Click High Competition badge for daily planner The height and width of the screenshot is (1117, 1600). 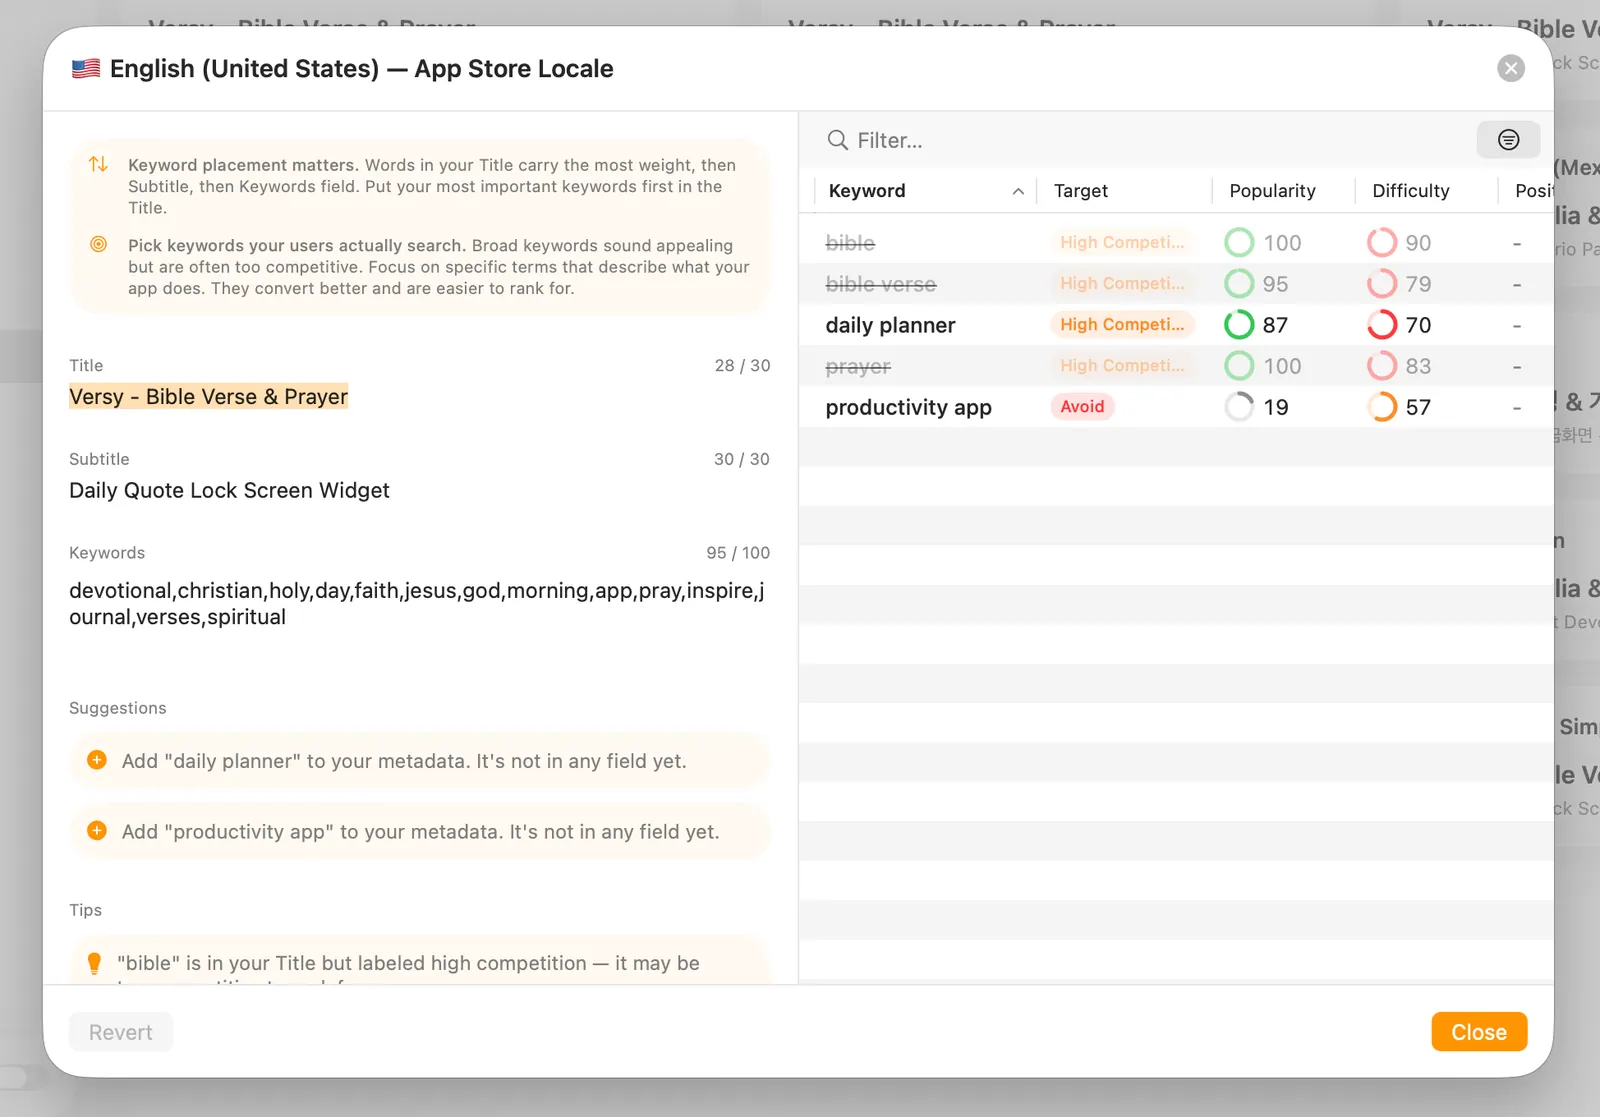coord(1122,325)
